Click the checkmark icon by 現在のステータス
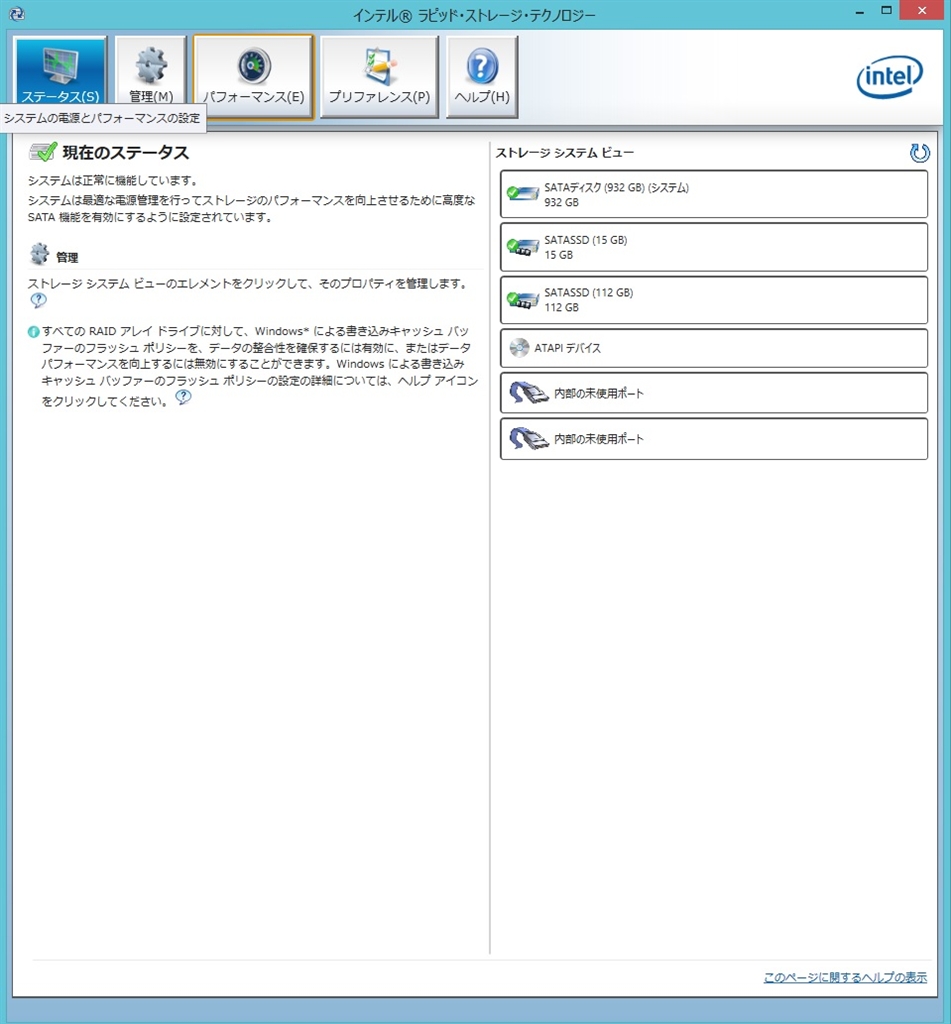951x1024 pixels. (43, 152)
